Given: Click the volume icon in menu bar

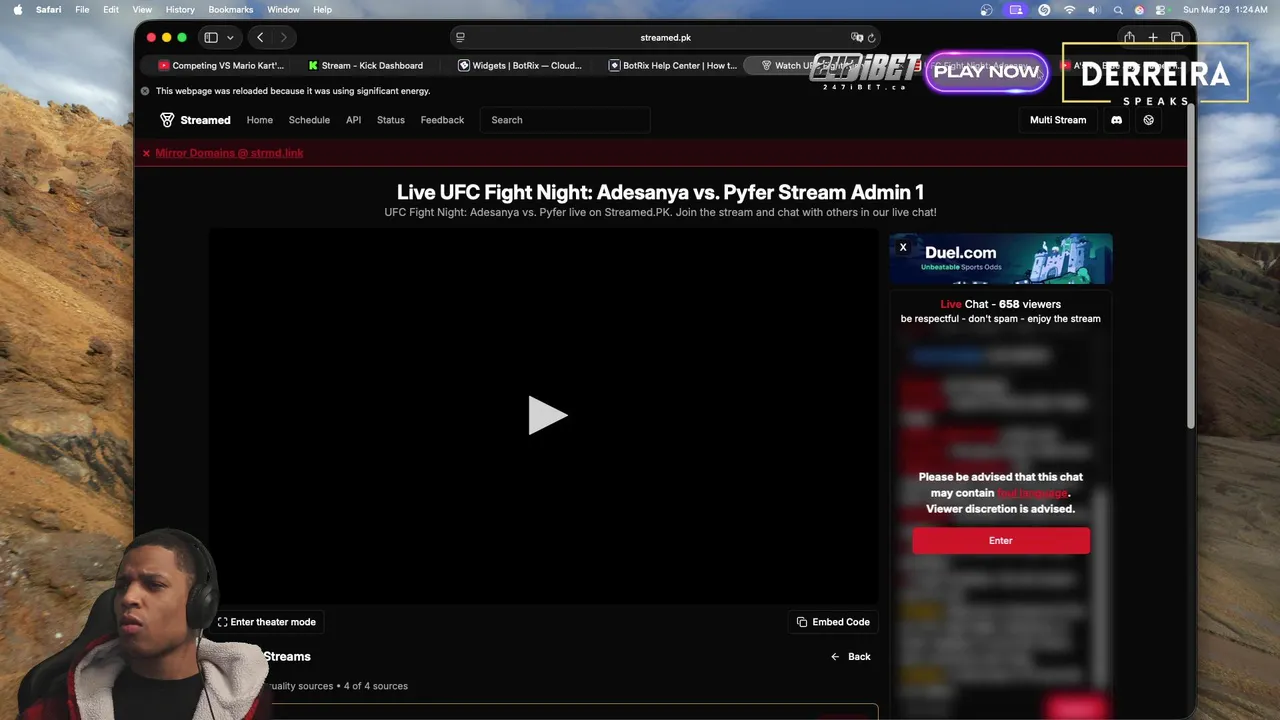Looking at the screenshot, I should [1093, 9].
